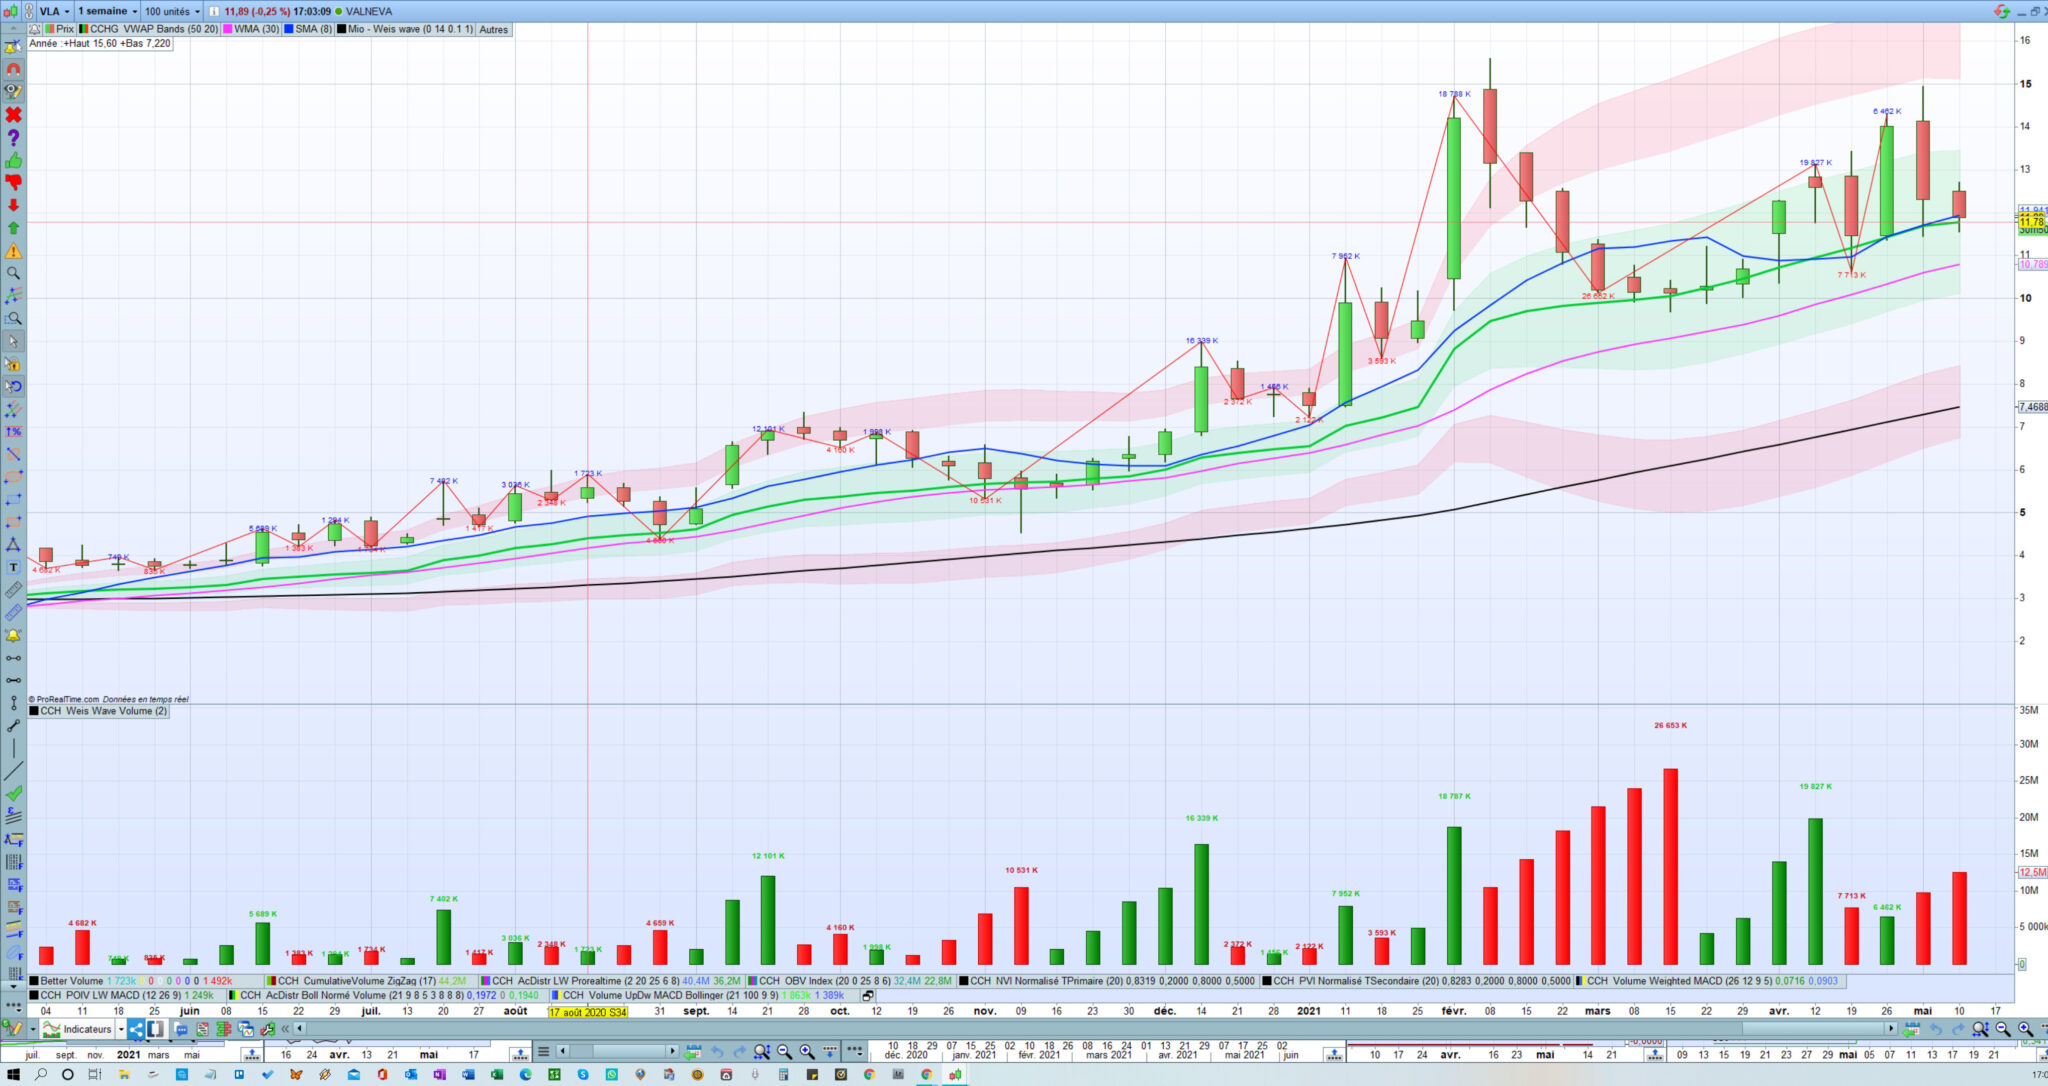Toggle the WMA (30) indicator legend
The width and height of the screenshot is (2048, 1086).
251,29
